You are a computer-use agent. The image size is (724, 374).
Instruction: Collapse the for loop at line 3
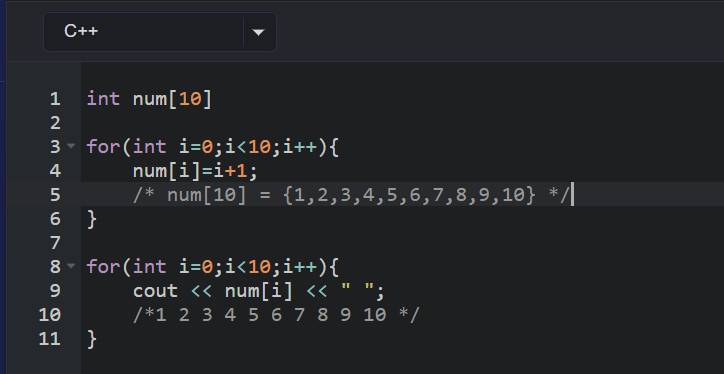pos(71,146)
